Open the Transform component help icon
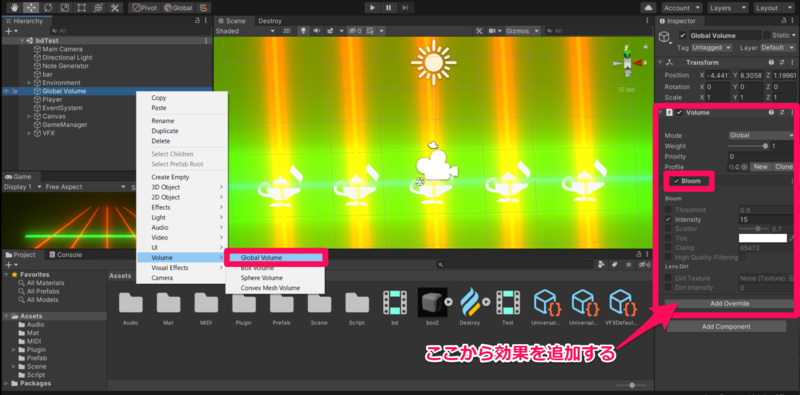The width and height of the screenshot is (800, 395). 771,62
